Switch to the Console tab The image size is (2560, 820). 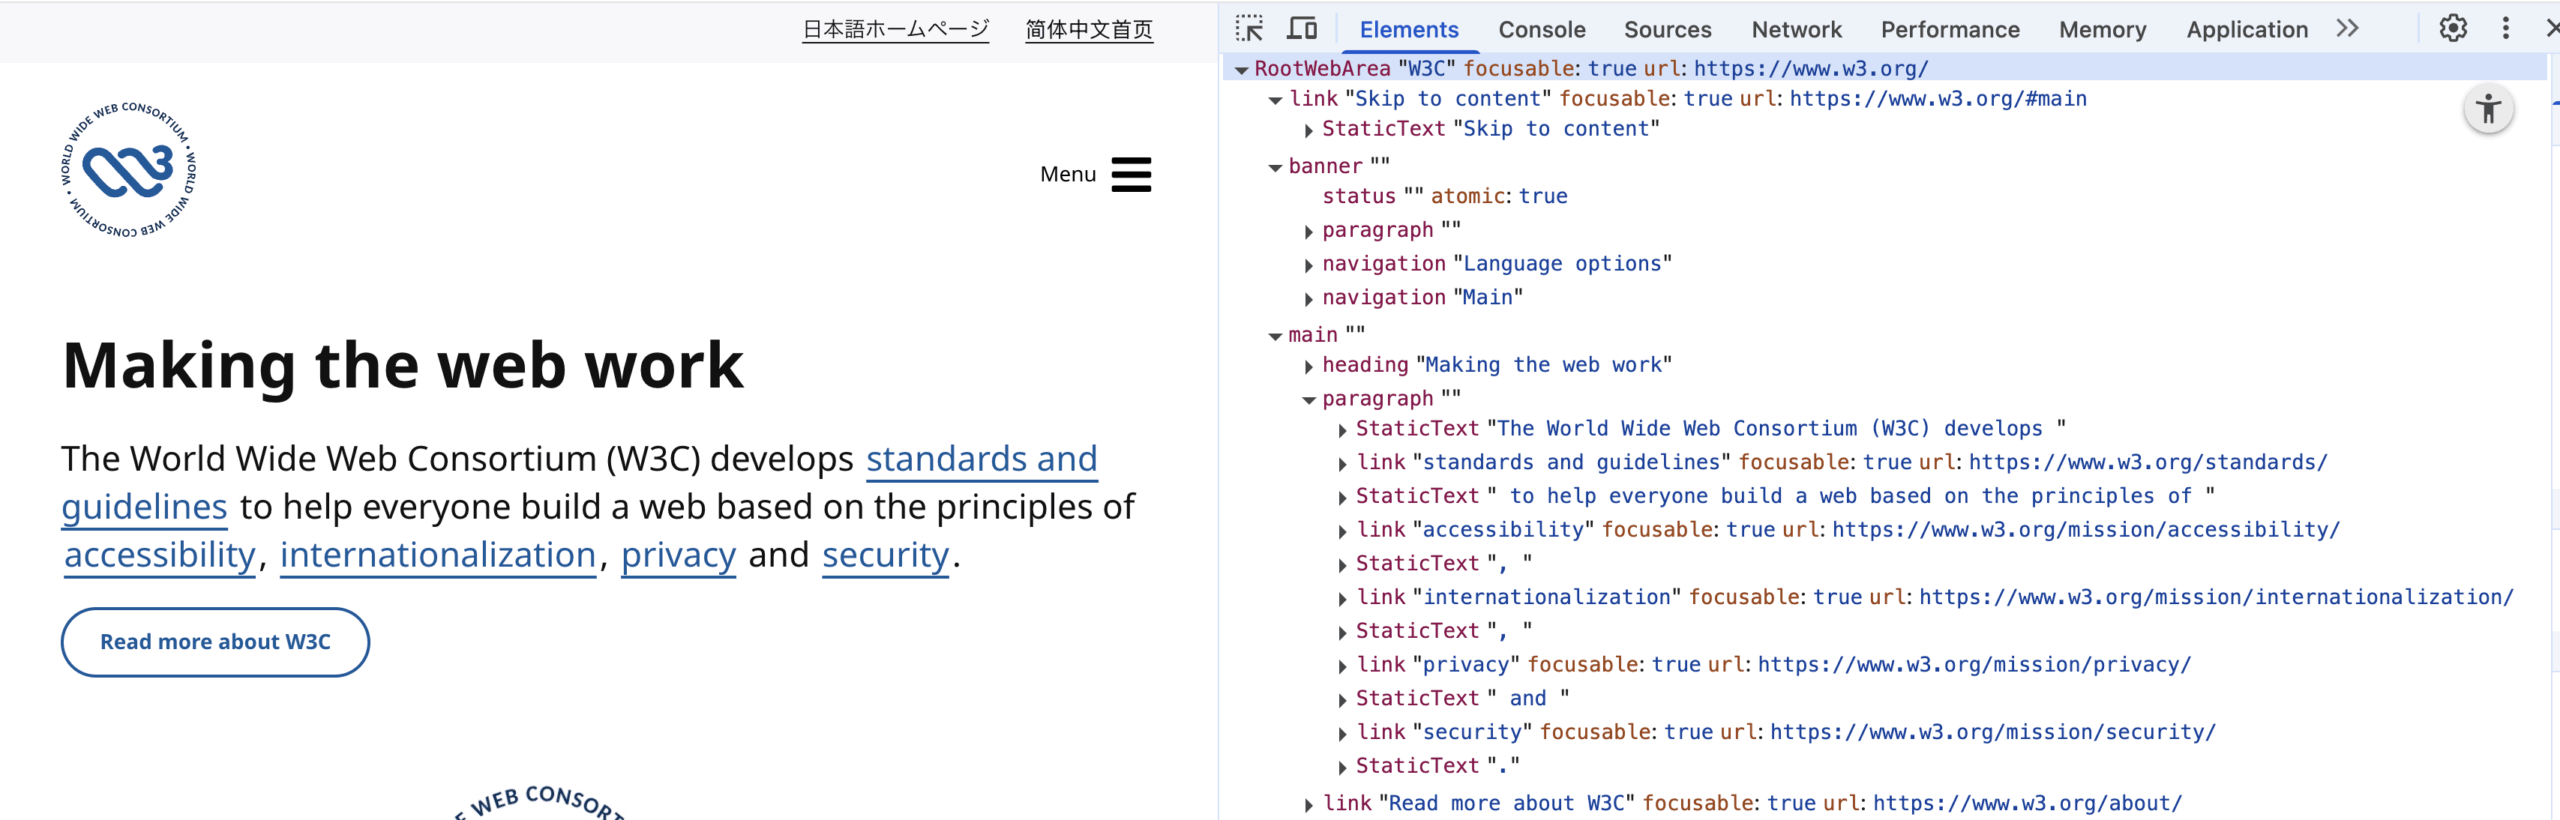click(1541, 30)
